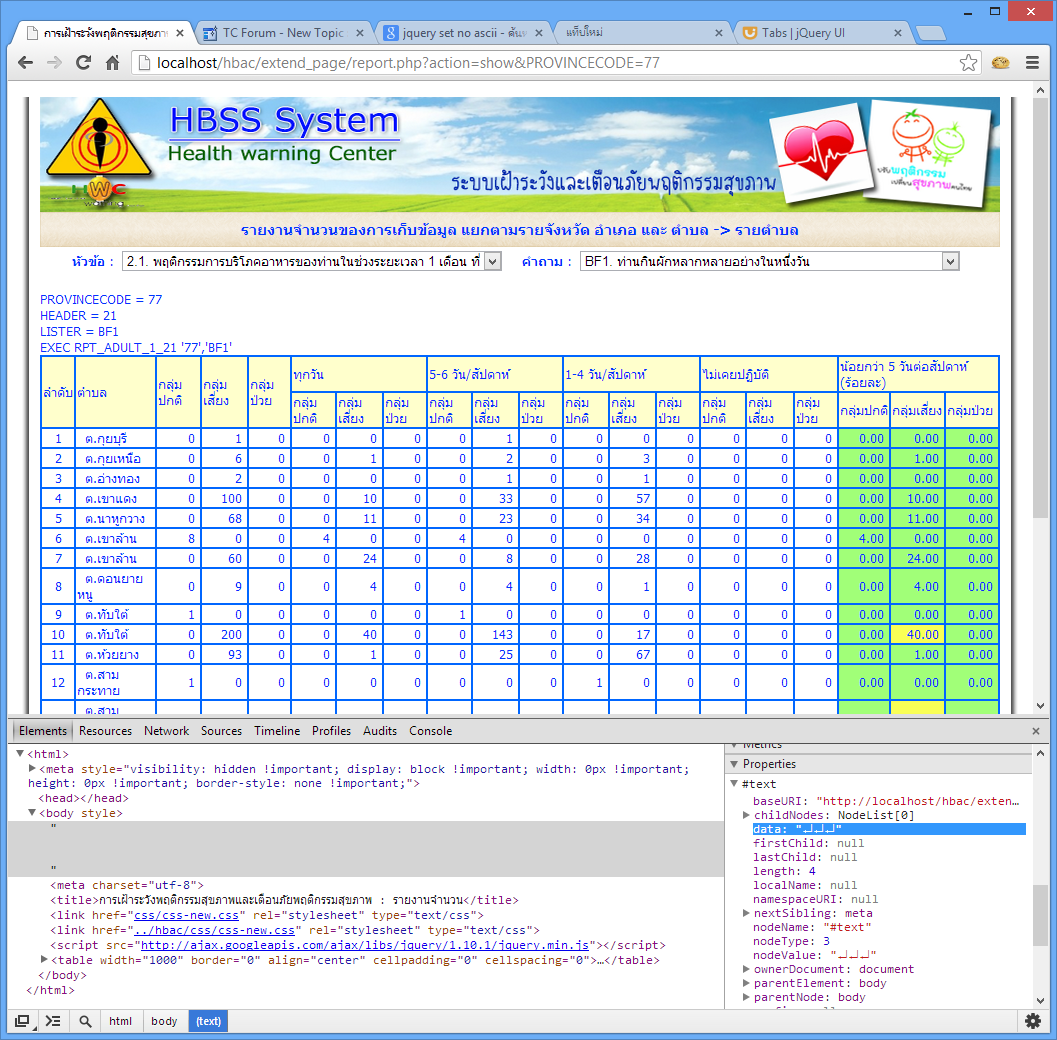Viewport: 1057px width, 1040px height.
Task: Close the DevTools panel
Action: coord(1035,731)
